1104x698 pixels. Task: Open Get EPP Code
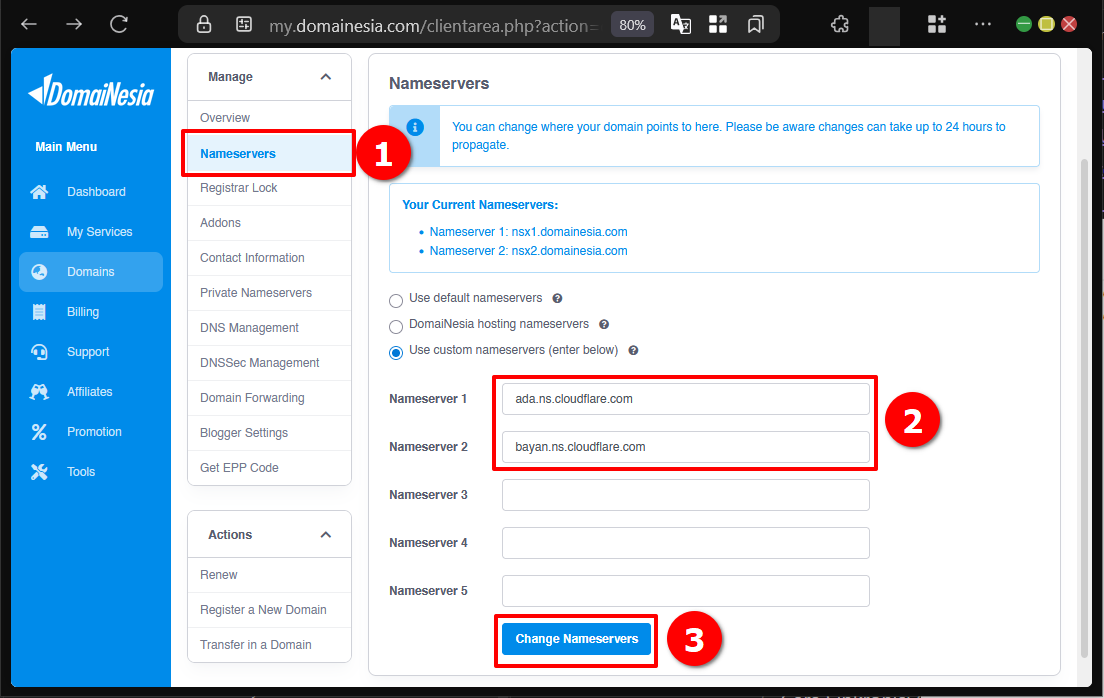(x=269, y=468)
